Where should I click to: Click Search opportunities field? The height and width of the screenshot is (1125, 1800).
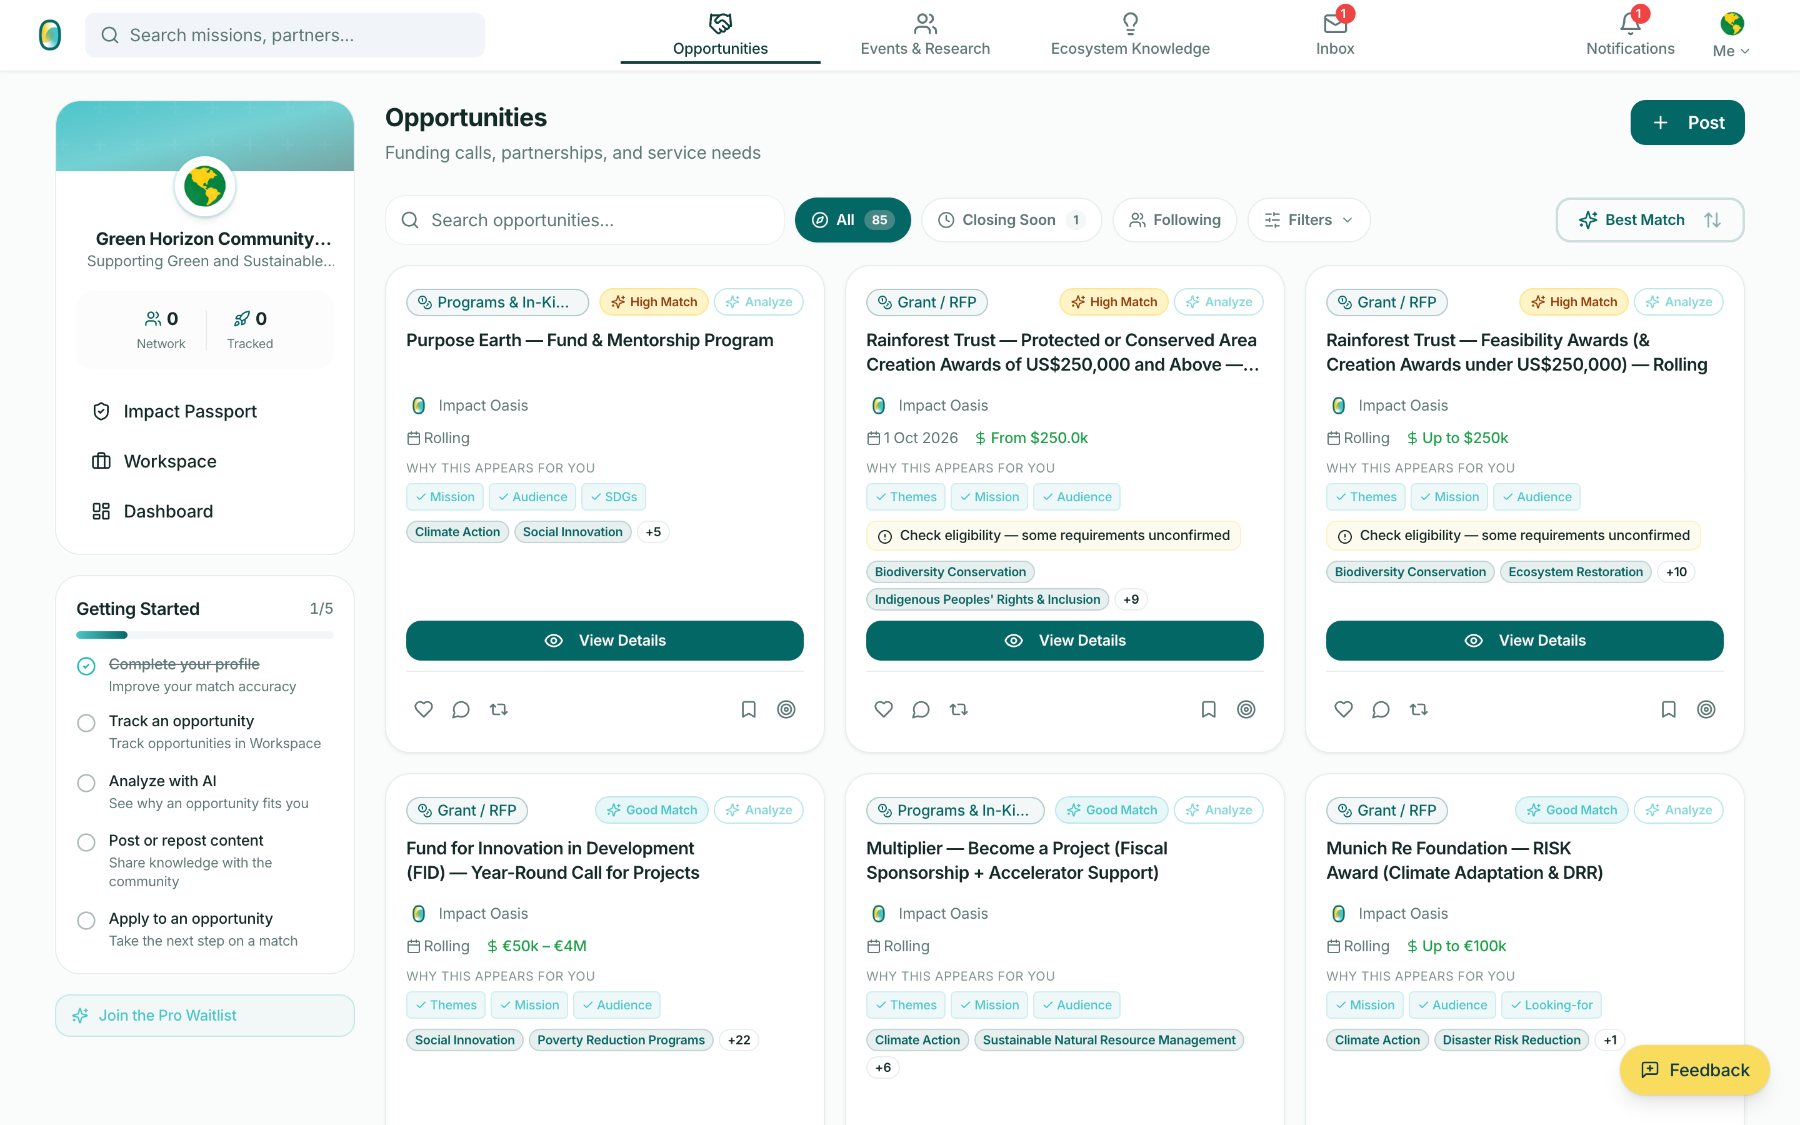pyautogui.click(x=585, y=220)
